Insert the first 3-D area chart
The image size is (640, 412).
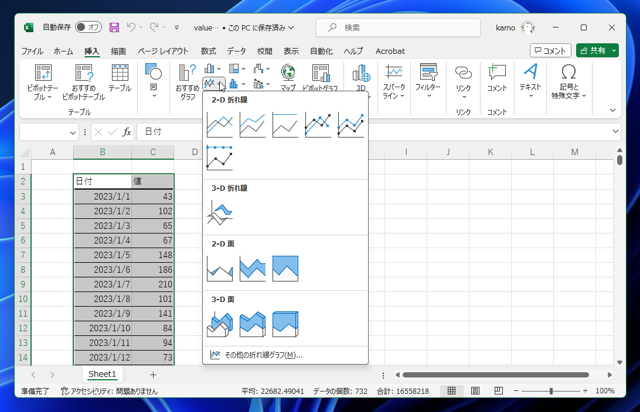tap(220, 323)
